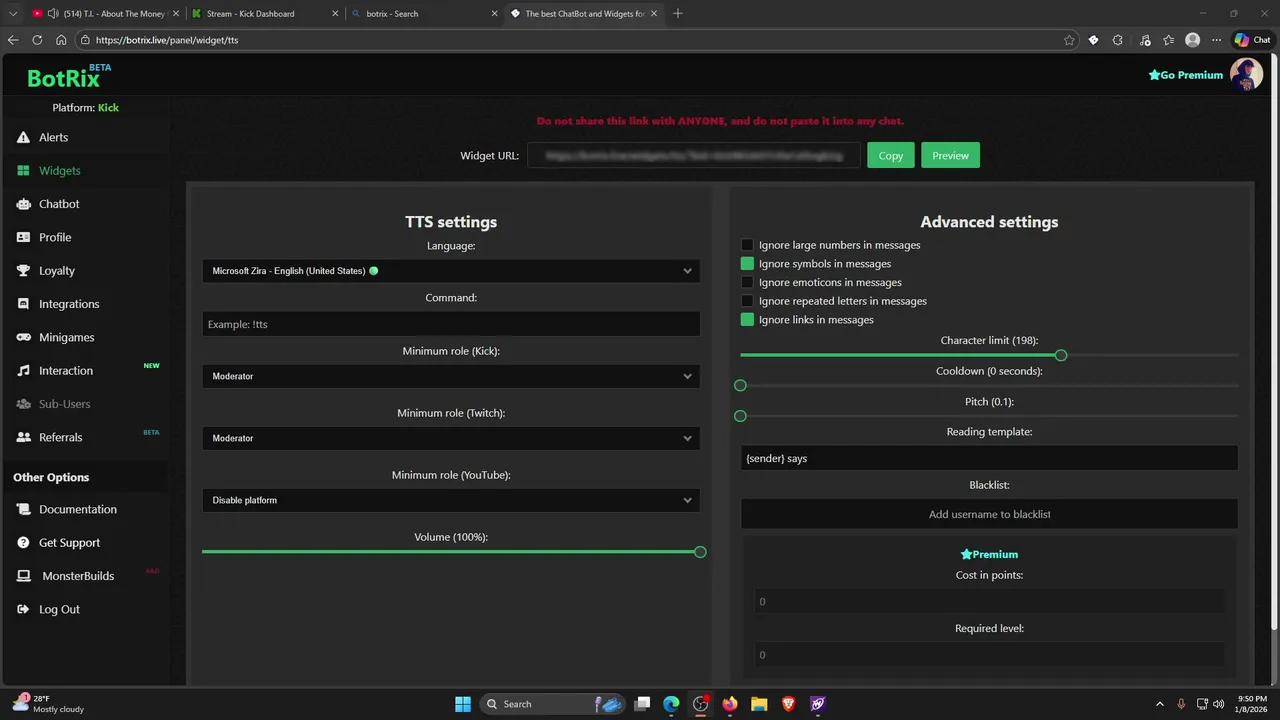
Task: Uncheck Ignore links in messages
Action: click(747, 320)
